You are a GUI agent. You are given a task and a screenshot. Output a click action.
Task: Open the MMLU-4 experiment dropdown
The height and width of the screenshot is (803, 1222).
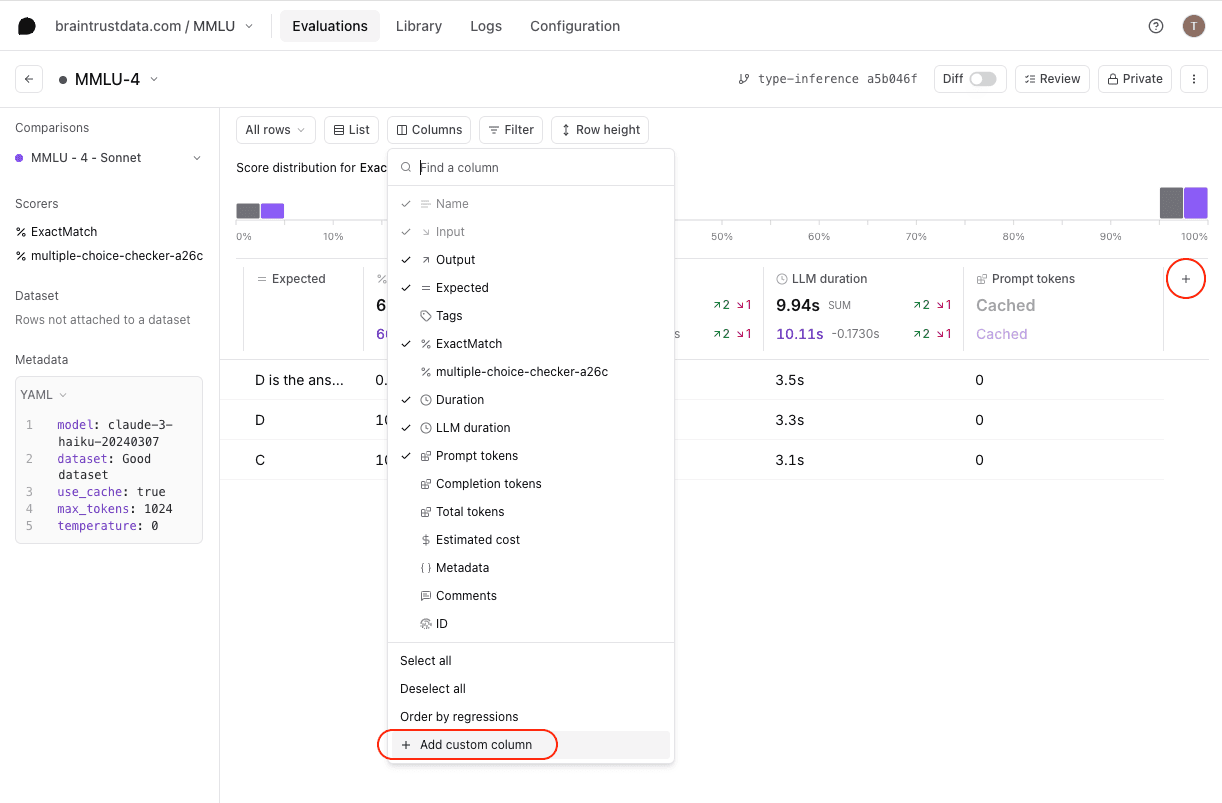pyautogui.click(x=154, y=78)
